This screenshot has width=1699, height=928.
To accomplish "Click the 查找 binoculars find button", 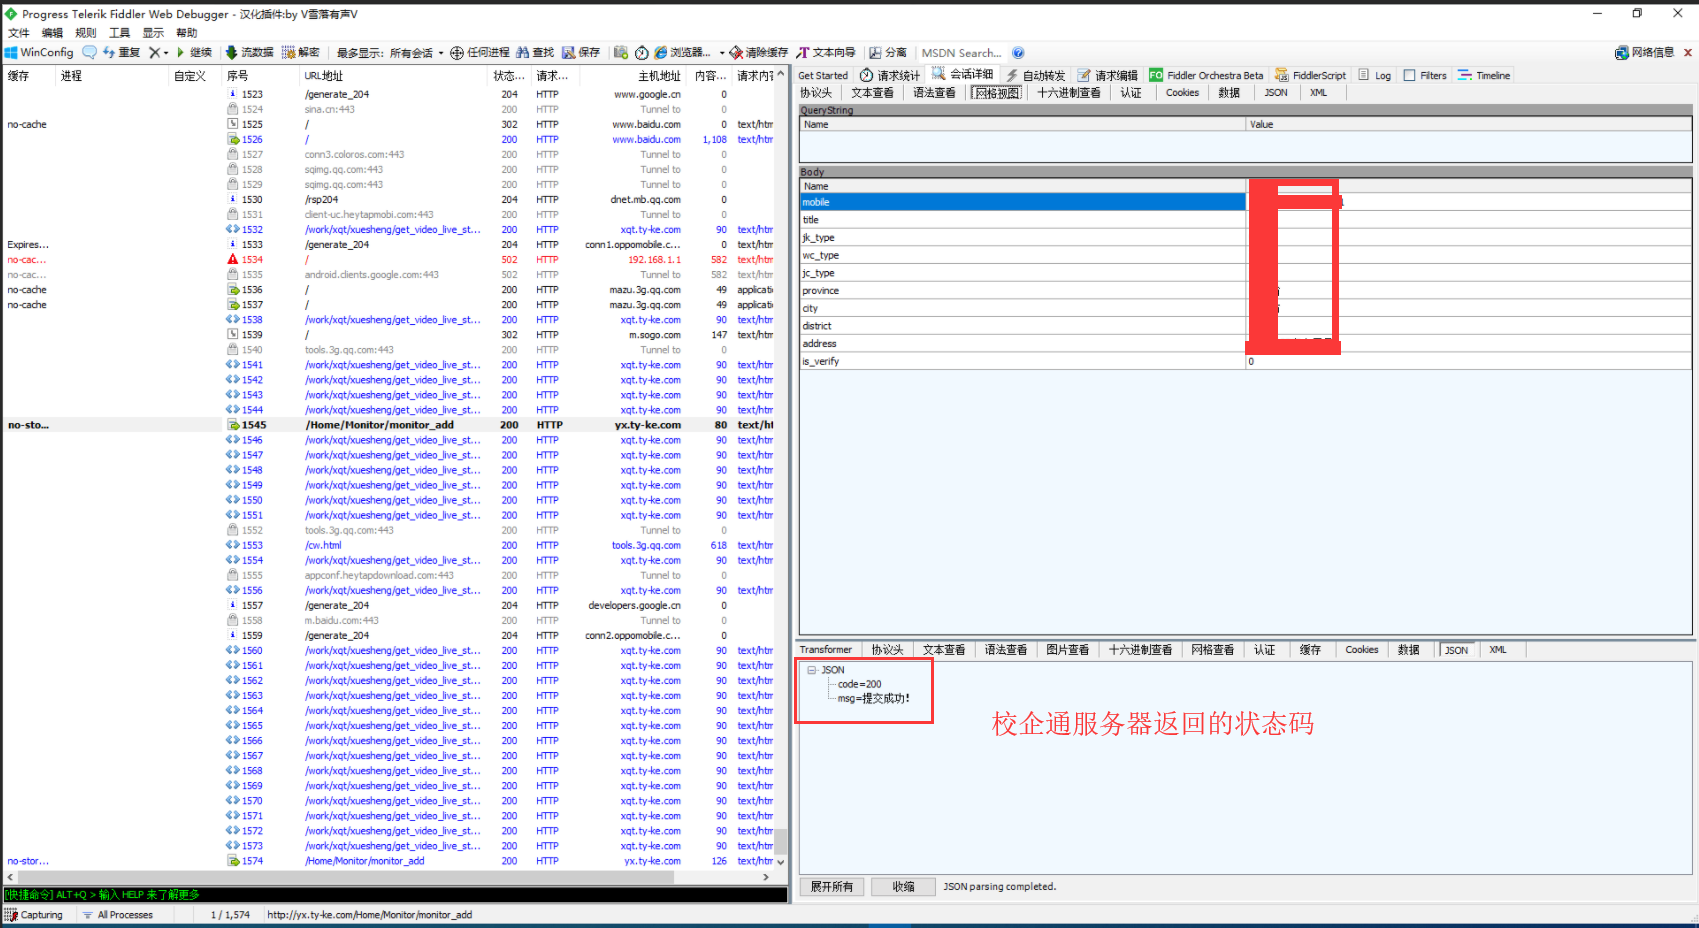I will (x=535, y=52).
